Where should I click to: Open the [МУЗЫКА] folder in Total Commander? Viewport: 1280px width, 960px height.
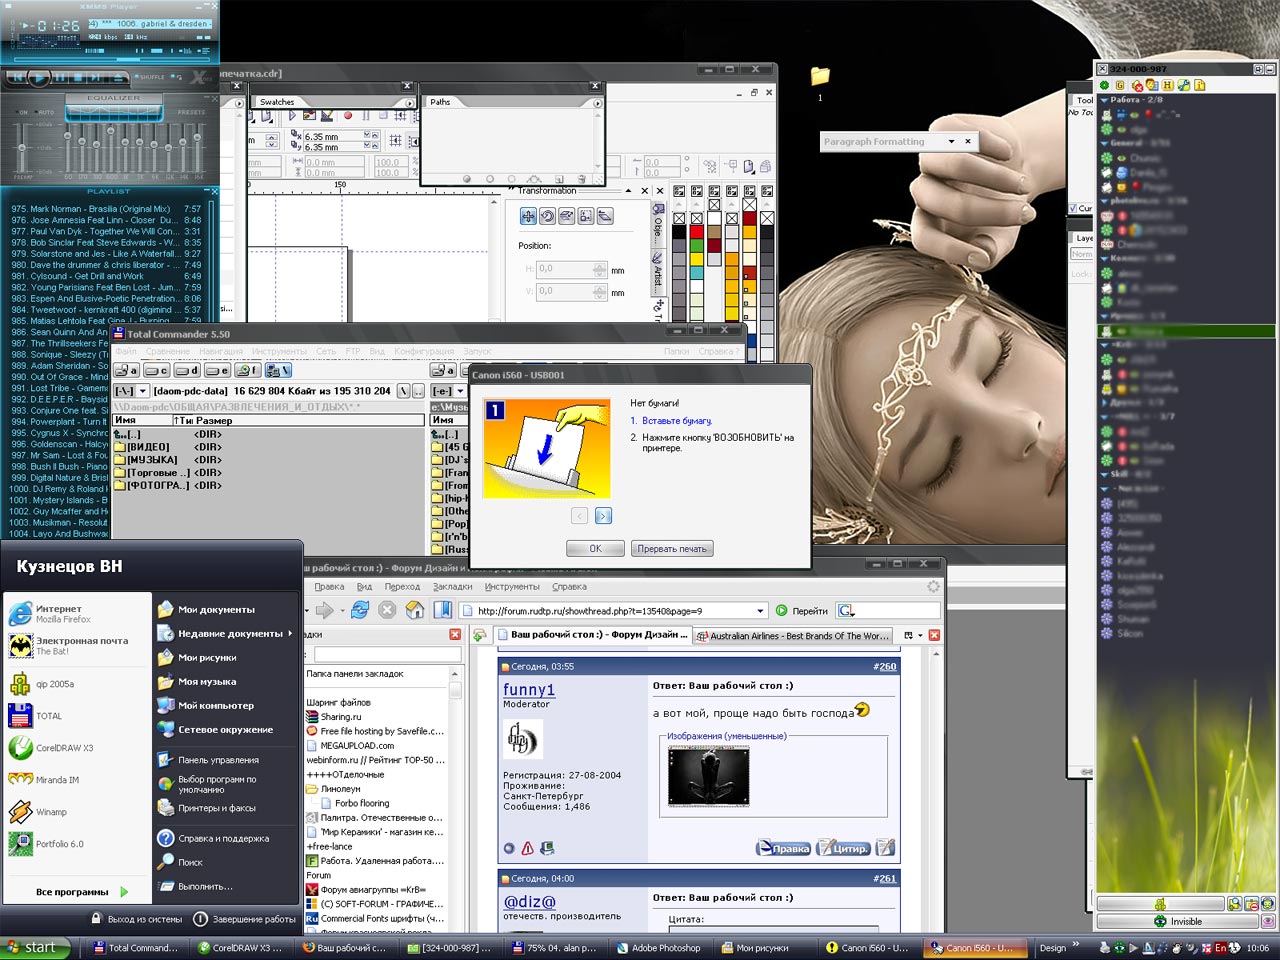click(146, 460)
